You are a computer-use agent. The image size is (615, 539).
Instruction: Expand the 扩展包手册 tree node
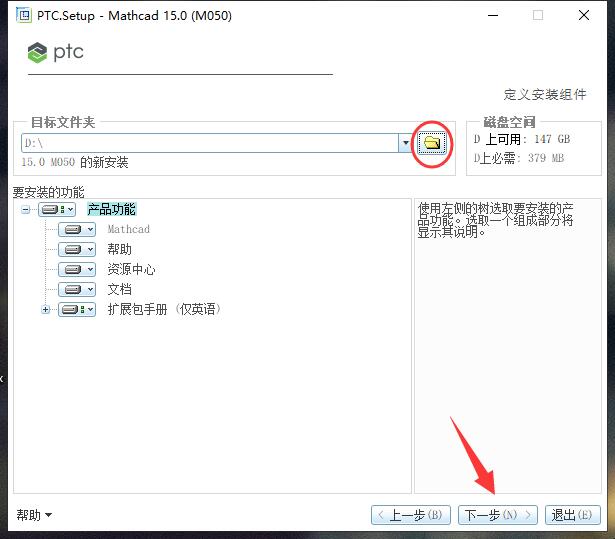click(x=46, y=309)
